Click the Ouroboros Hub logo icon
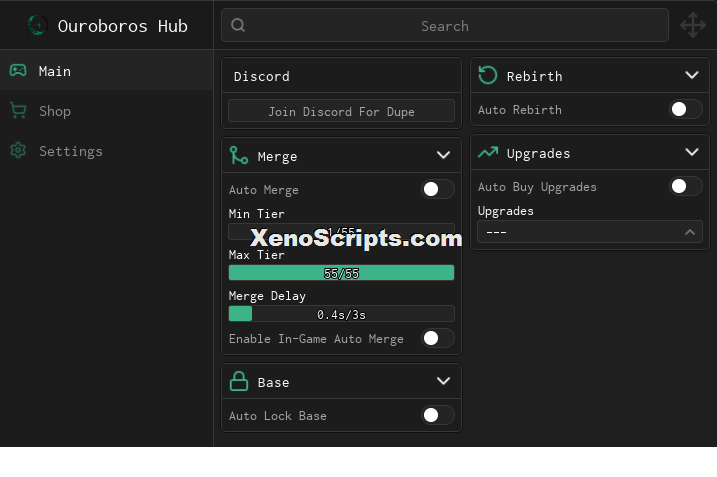The image size is (717, 477). click(x=37, y=25)
